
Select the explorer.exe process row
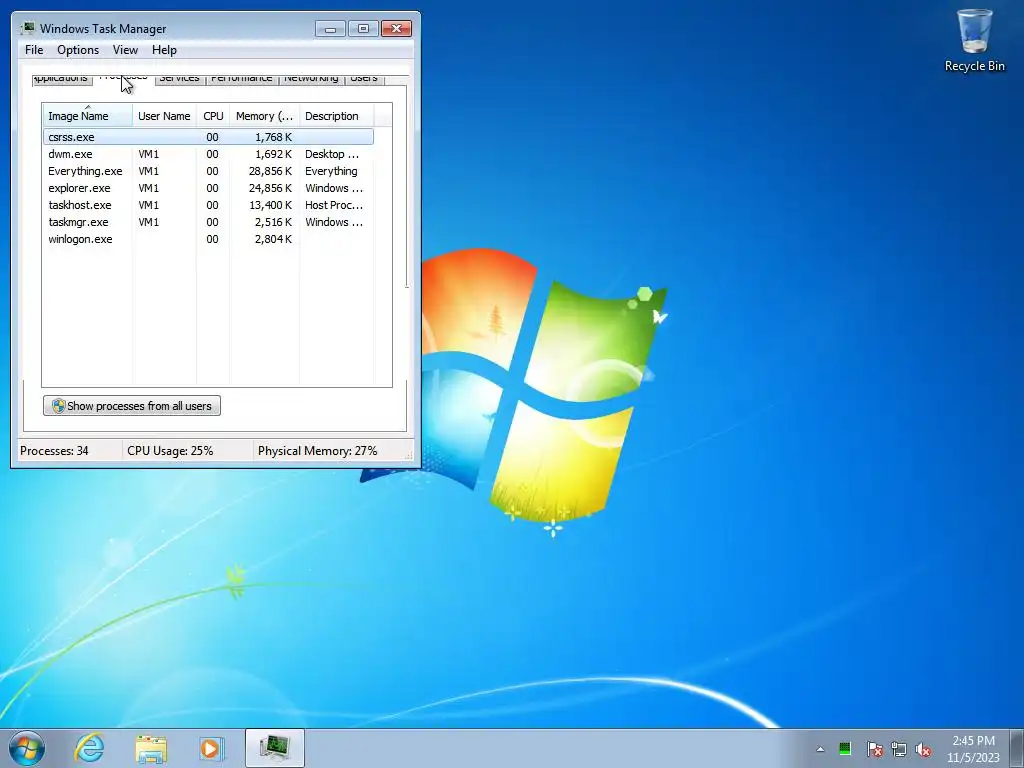[x=208, y=188]
